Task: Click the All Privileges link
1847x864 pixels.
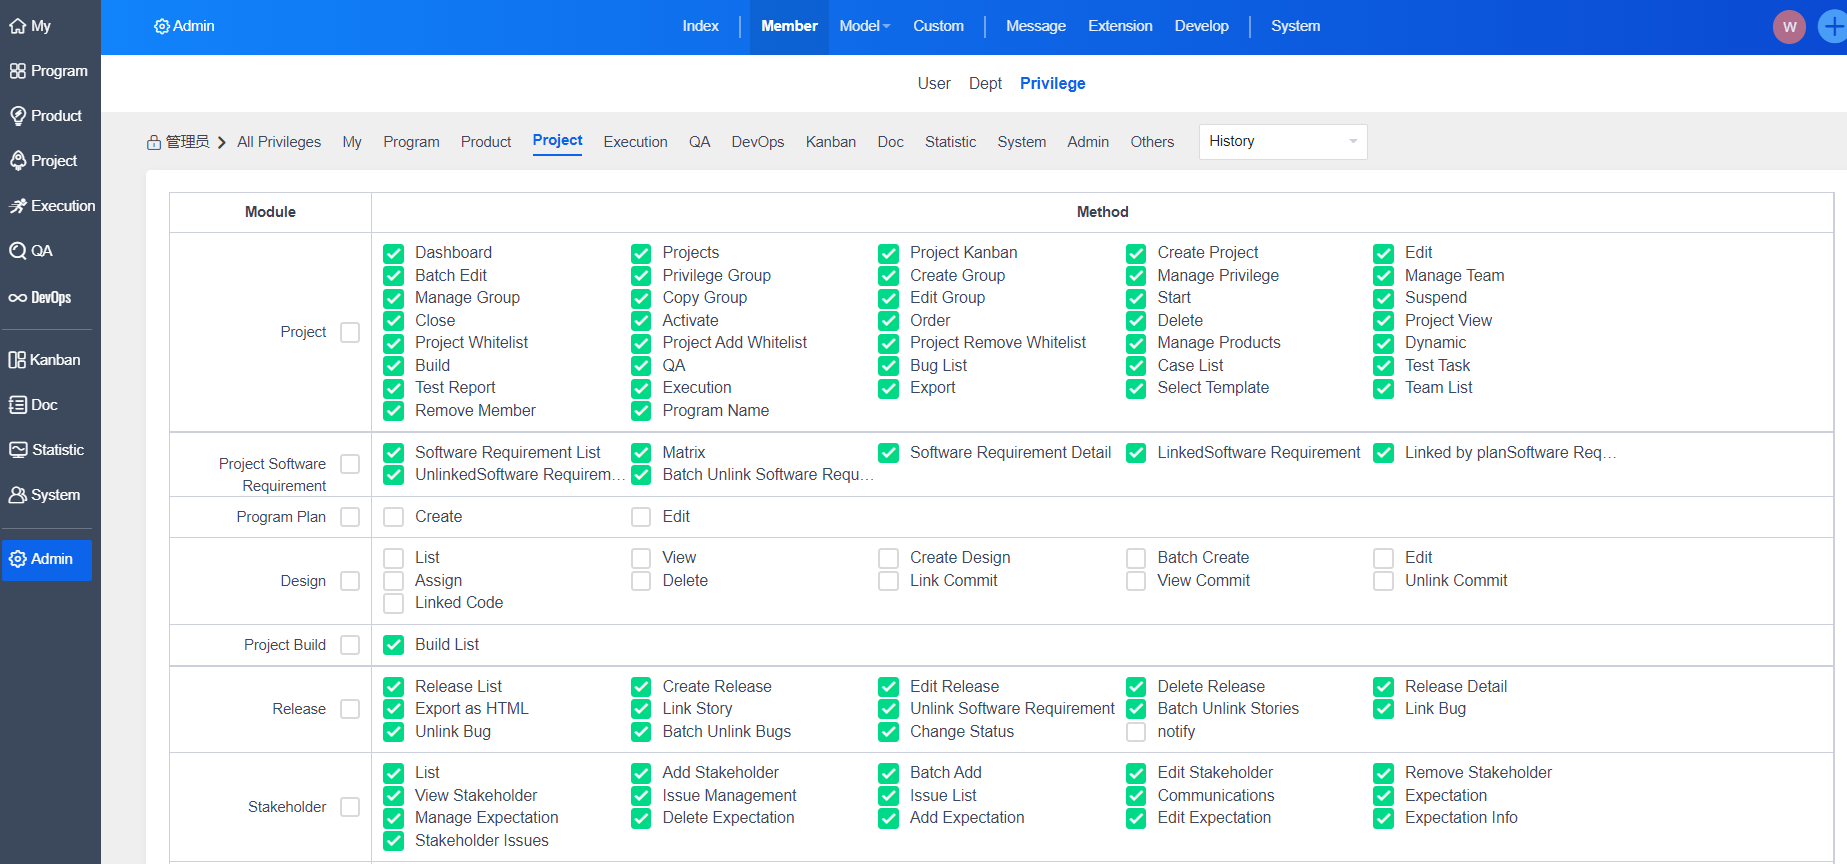Action: (x=279, y=142)
